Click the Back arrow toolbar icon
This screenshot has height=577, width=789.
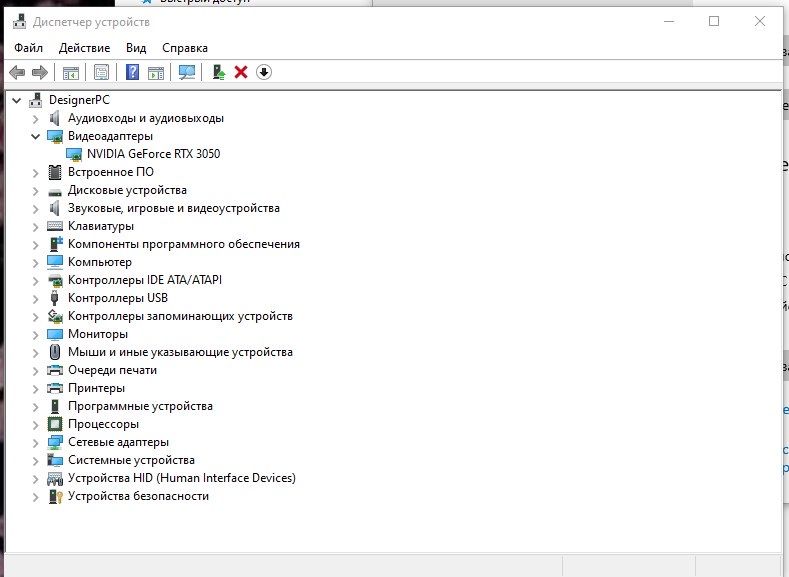pos(17,72)
